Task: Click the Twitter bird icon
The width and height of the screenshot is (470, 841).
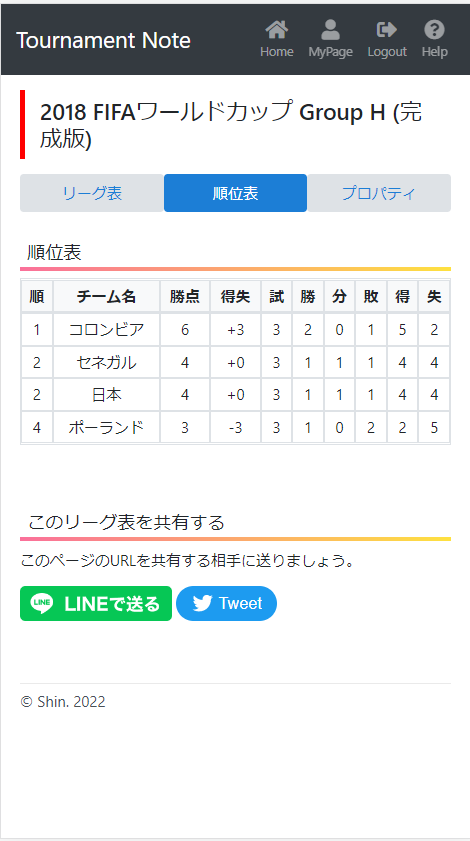Action: tap(202, 603)
